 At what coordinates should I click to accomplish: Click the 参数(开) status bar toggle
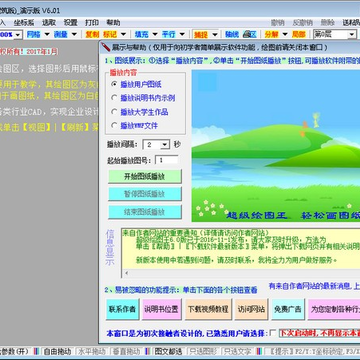pyautogui.click(x=15, y=351)
